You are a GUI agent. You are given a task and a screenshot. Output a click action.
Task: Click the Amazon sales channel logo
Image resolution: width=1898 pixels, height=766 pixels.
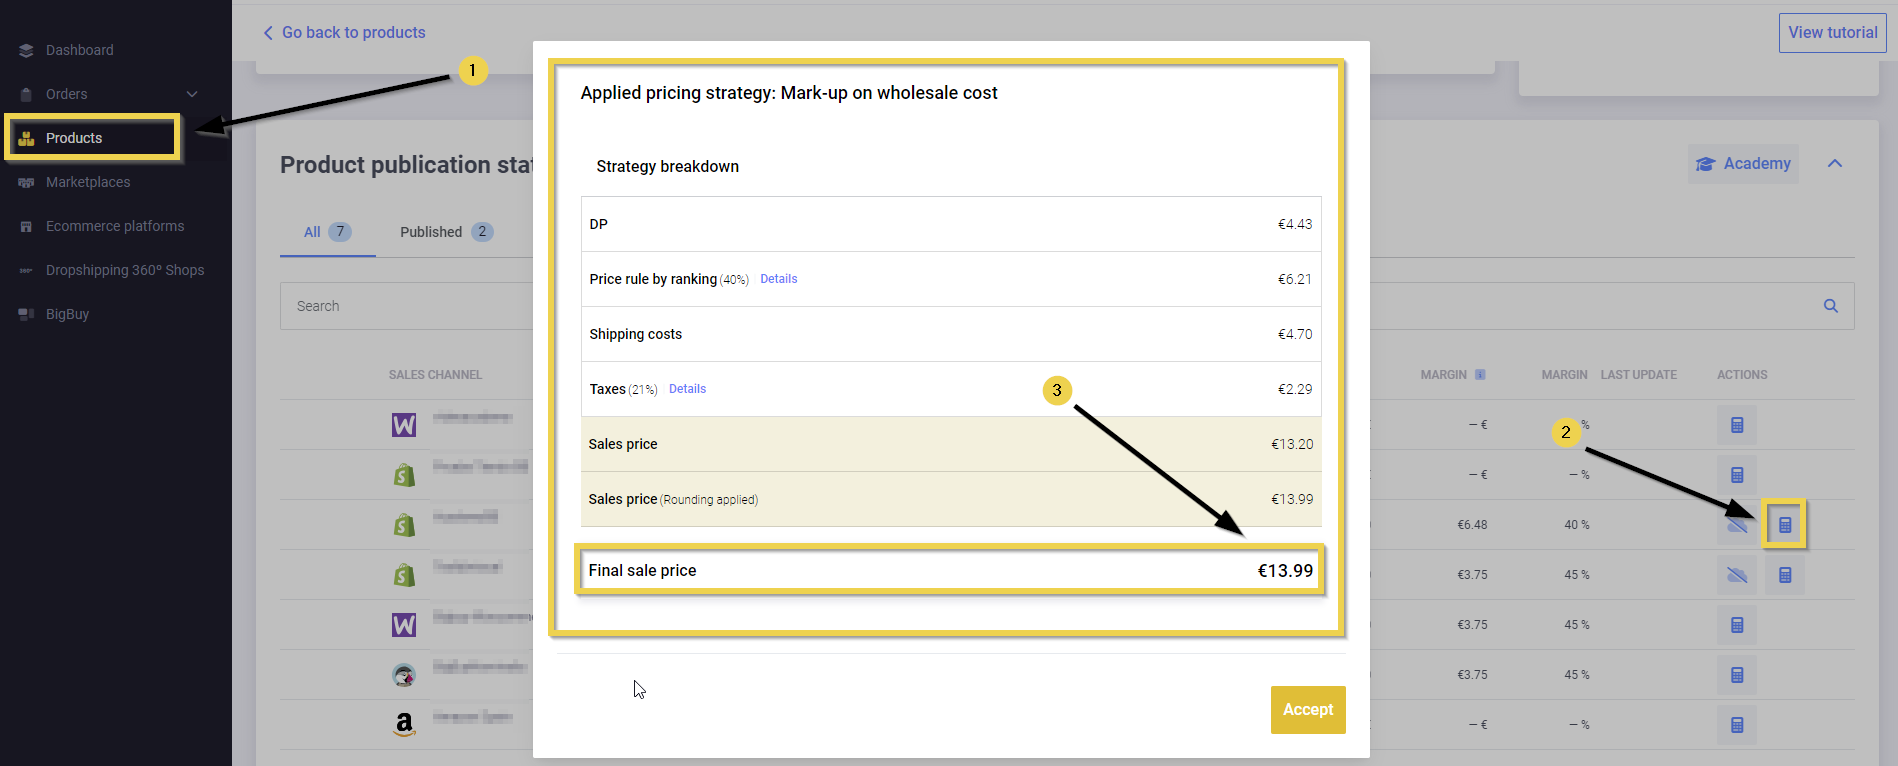pos(404,724)
